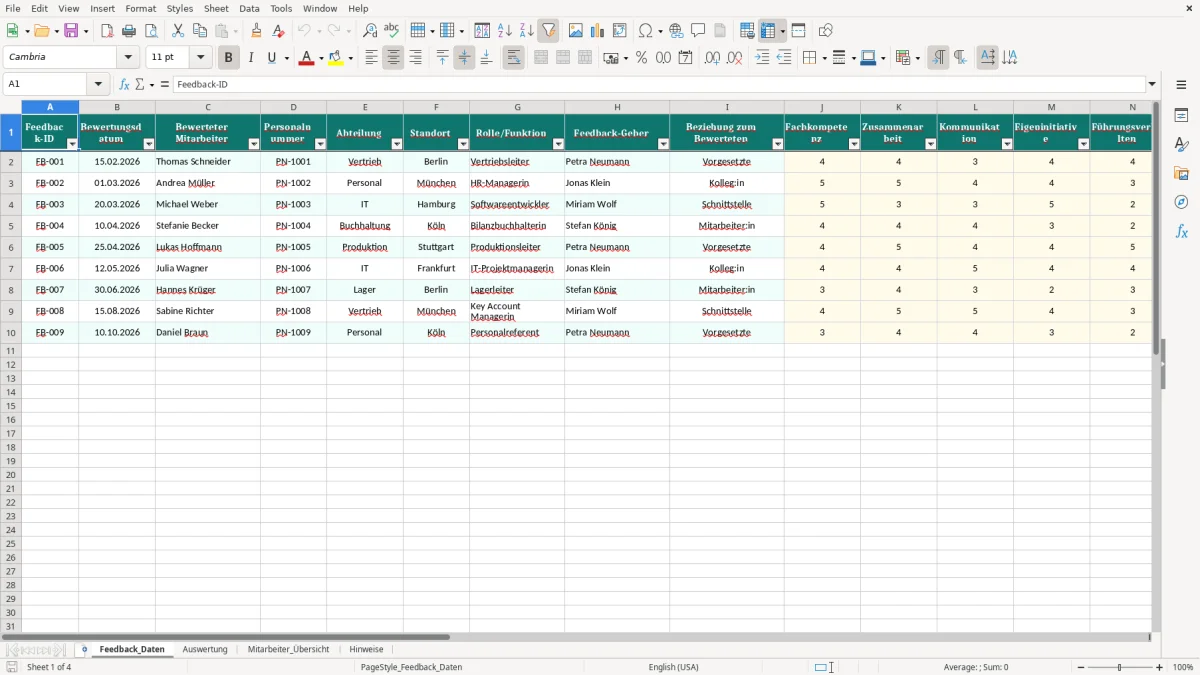Open the sidebar Navigator compass icon

click(x=1181, y=202)
